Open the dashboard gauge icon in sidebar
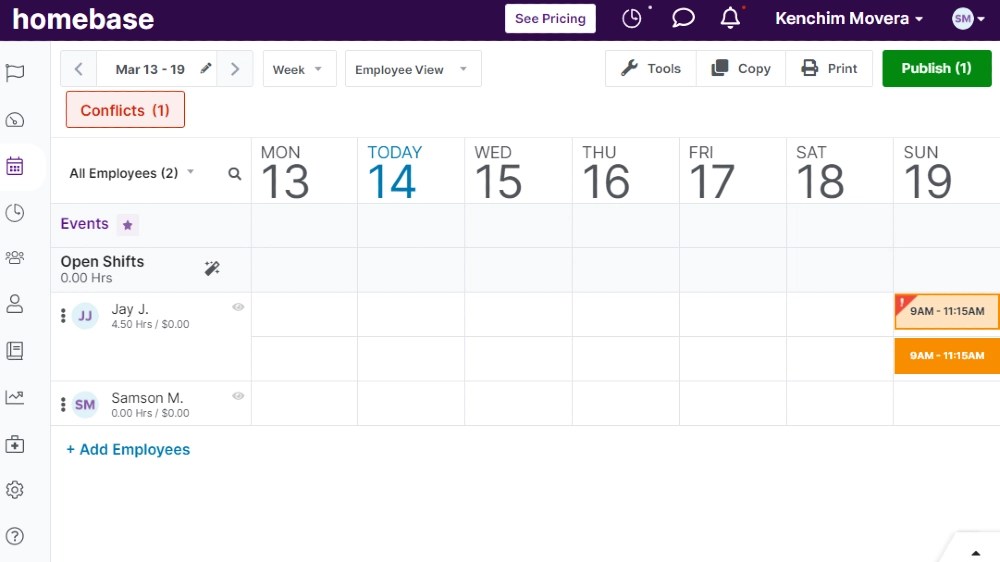This screenshot has height=562, width=1000. point(15,120)
